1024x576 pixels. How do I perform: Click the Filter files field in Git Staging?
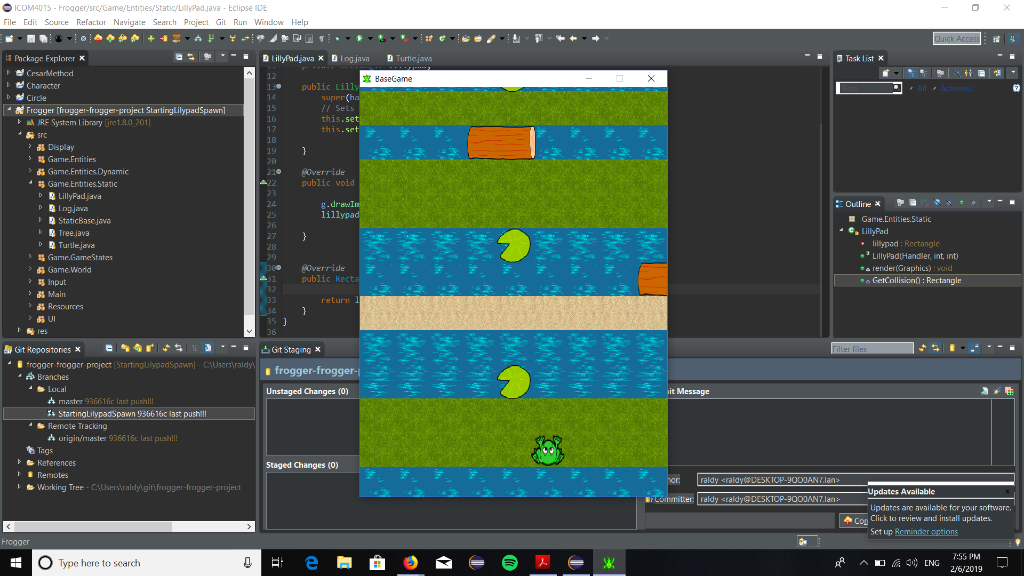[872, 349]
